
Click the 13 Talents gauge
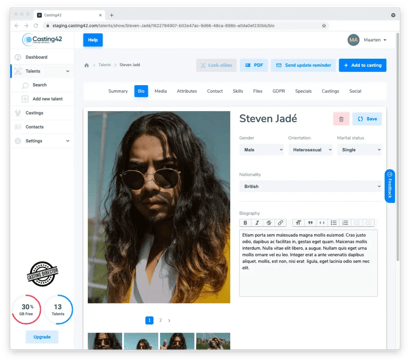[x=58, y=309]
